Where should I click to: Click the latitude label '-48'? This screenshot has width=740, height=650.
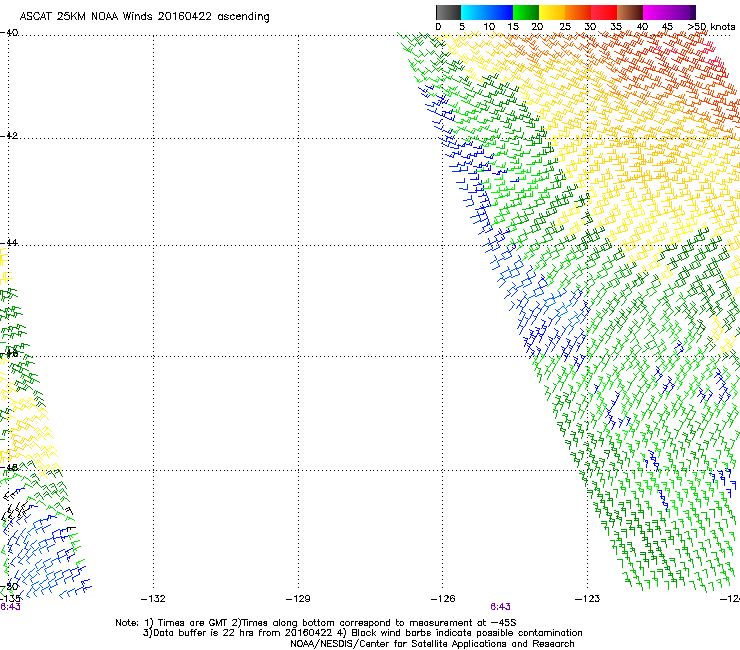point(9,467)
